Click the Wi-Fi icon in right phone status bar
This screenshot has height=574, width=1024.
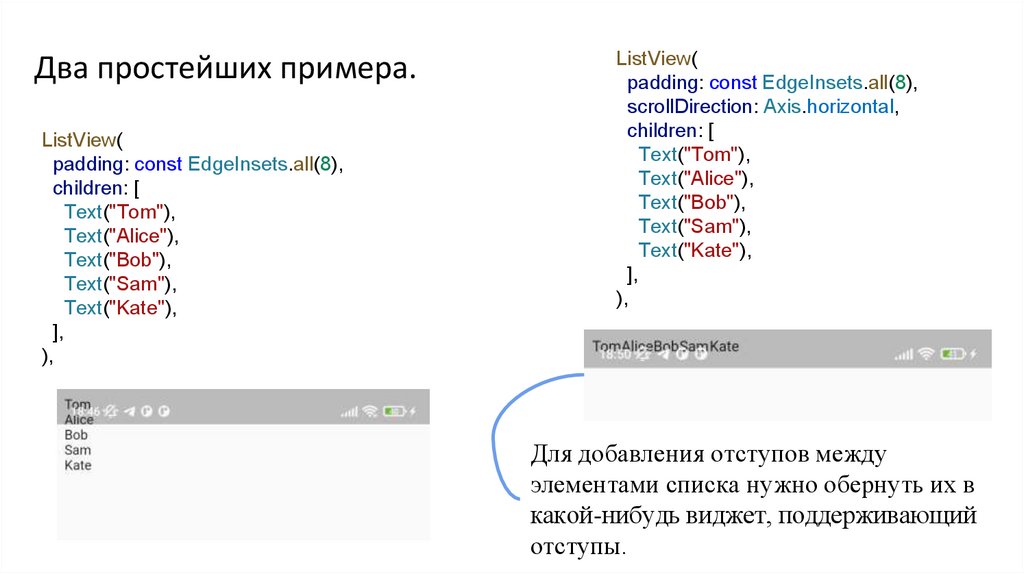926,353
